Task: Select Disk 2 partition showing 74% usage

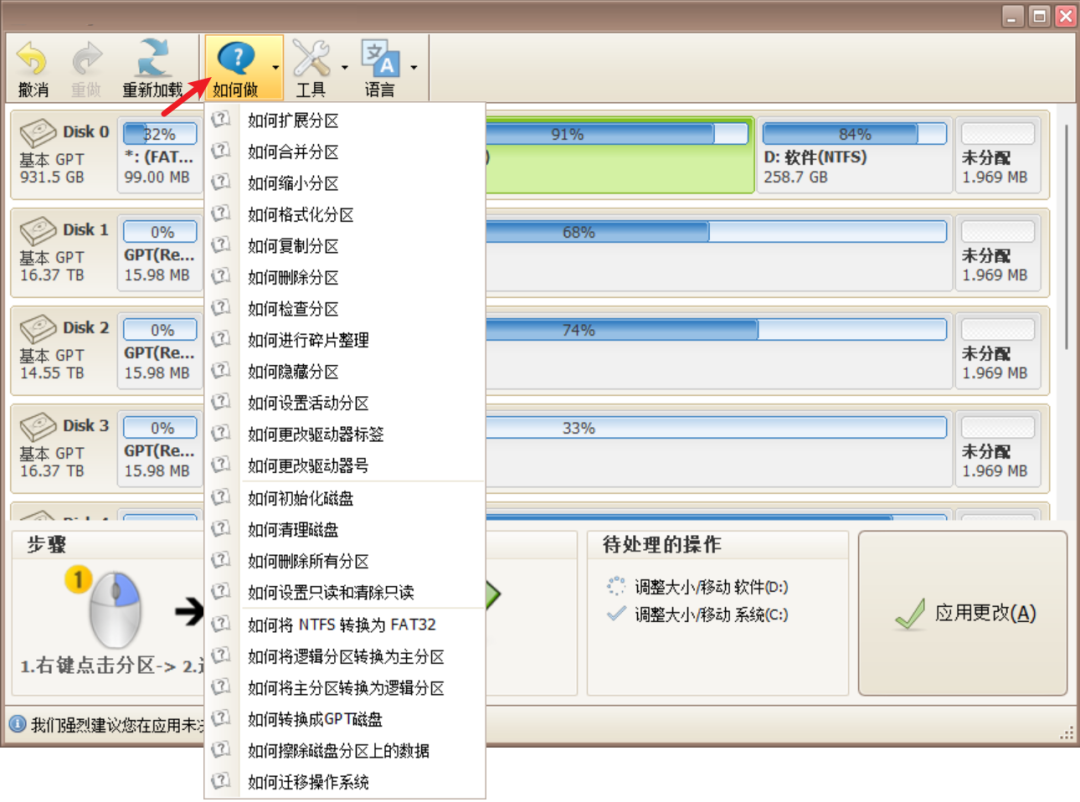Action: pos(718,351)
